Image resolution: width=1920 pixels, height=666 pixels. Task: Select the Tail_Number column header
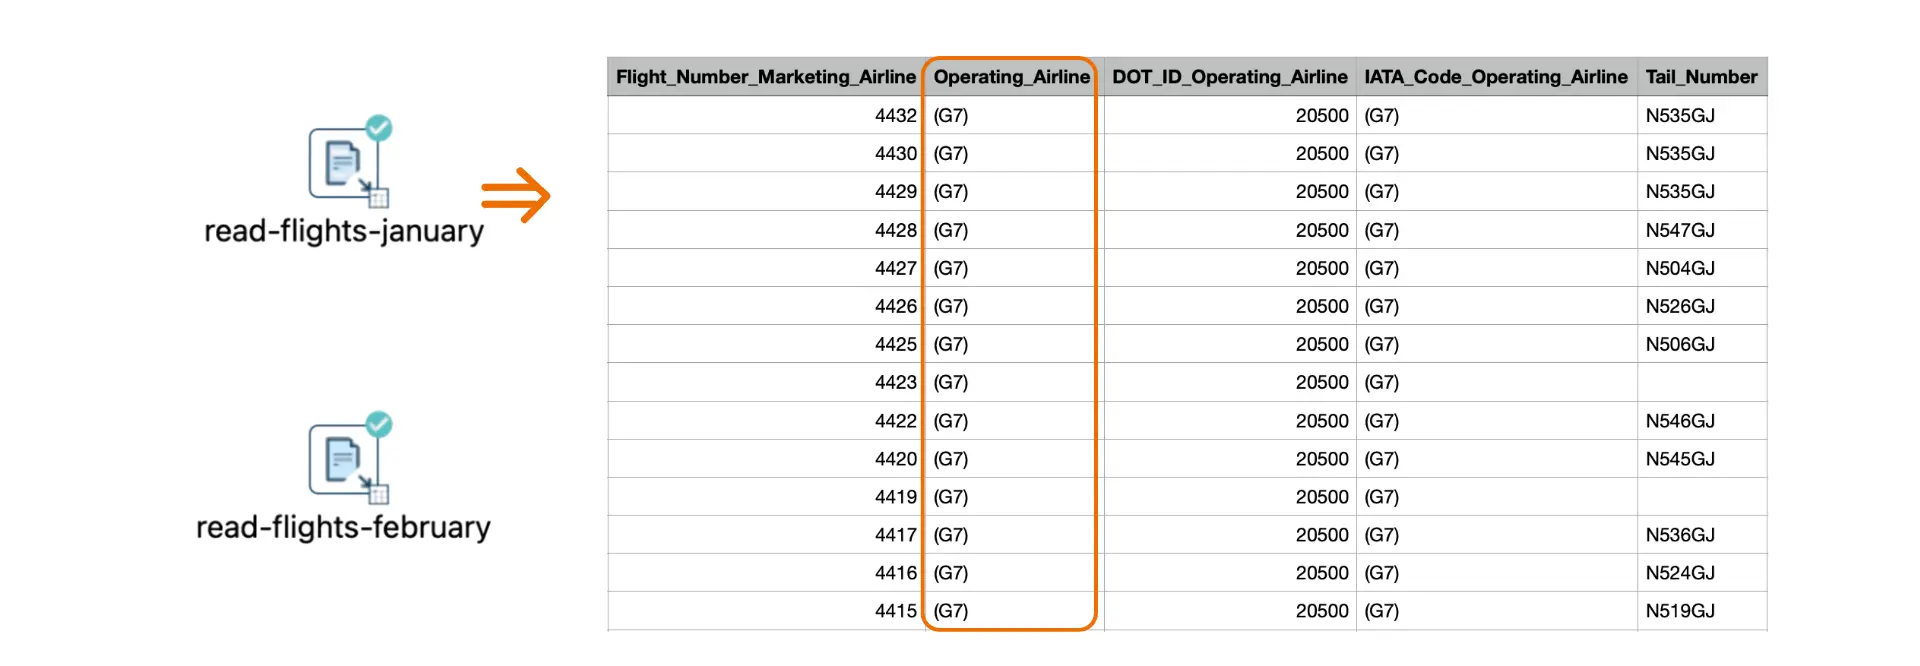1700,77
